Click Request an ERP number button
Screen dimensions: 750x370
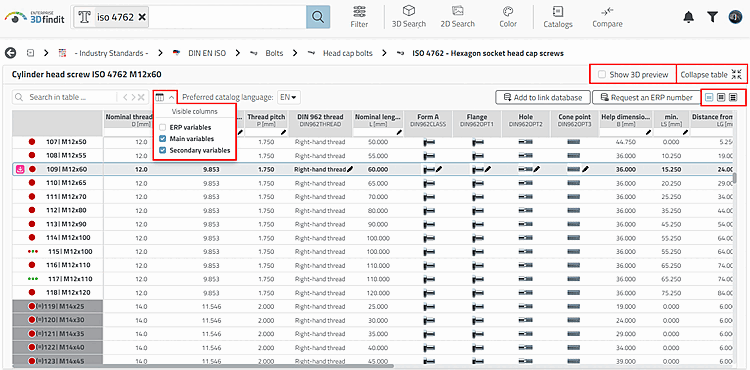point(646,98)
